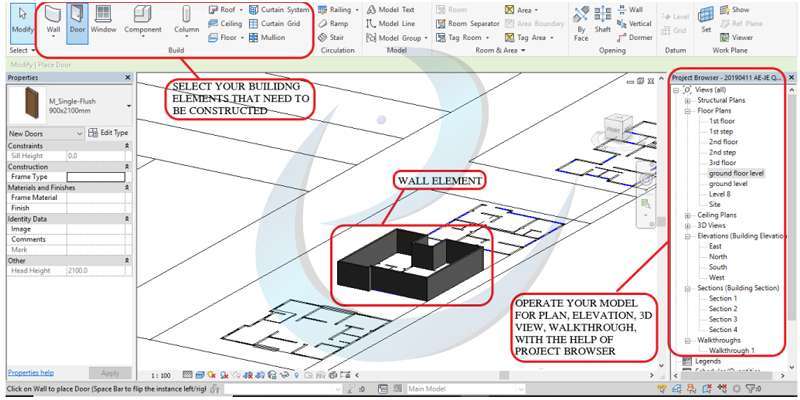Select the Model Line tool
The width and height of the screenshot is (800, 400).
pyautogui.click(x=390, y=23)
